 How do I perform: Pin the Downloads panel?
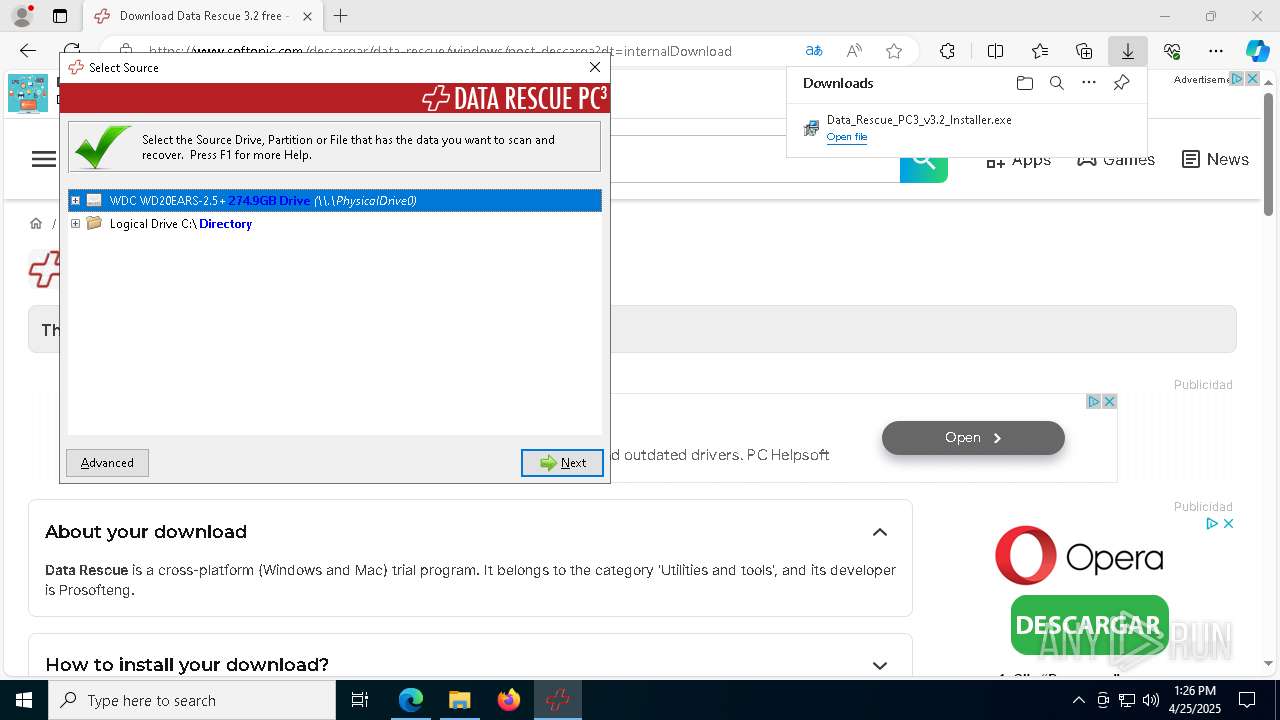tap(1121, 83)
